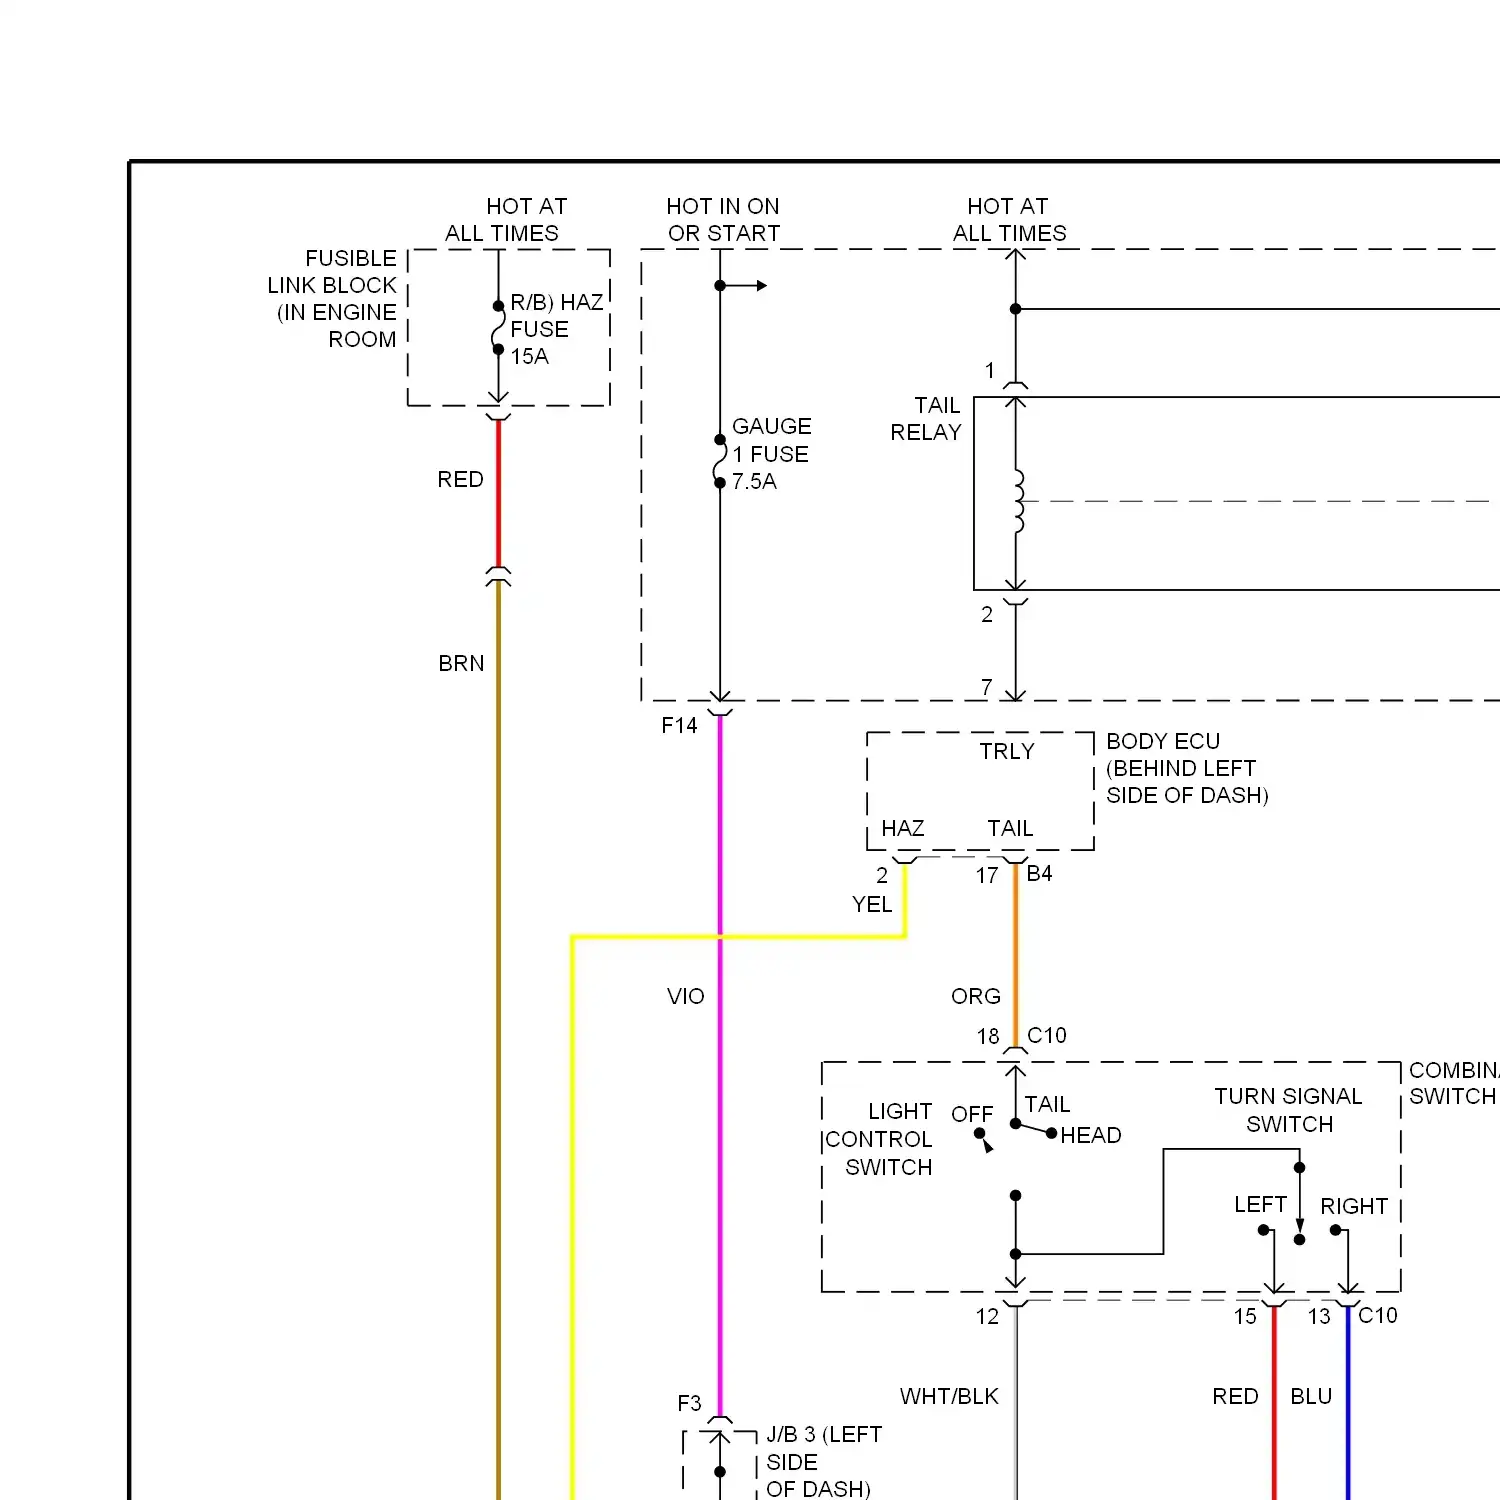The width and height of the screenshot is (1500, 1500).
Task: Select the R/B) HAZ FUSE 15A text
Action: [x=557, y=329]
